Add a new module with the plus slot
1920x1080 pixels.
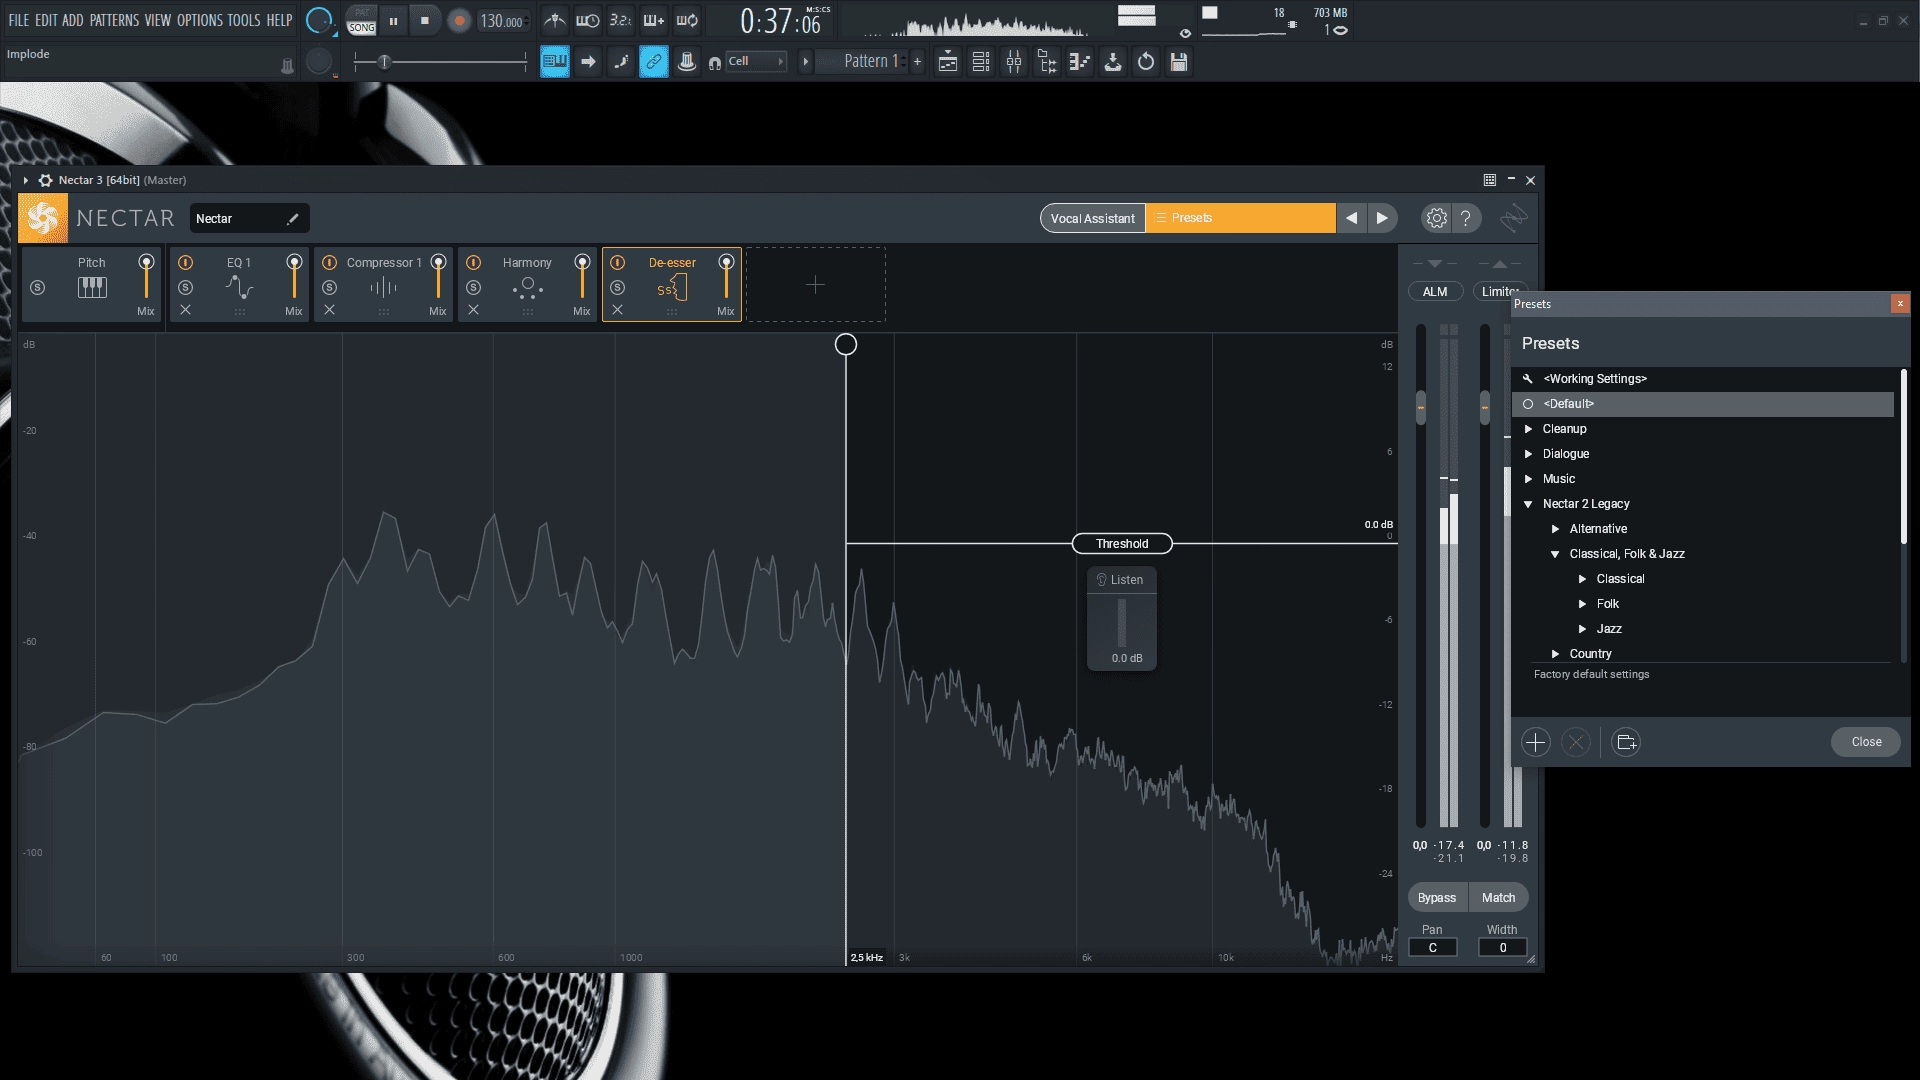(x=815, y=285)
